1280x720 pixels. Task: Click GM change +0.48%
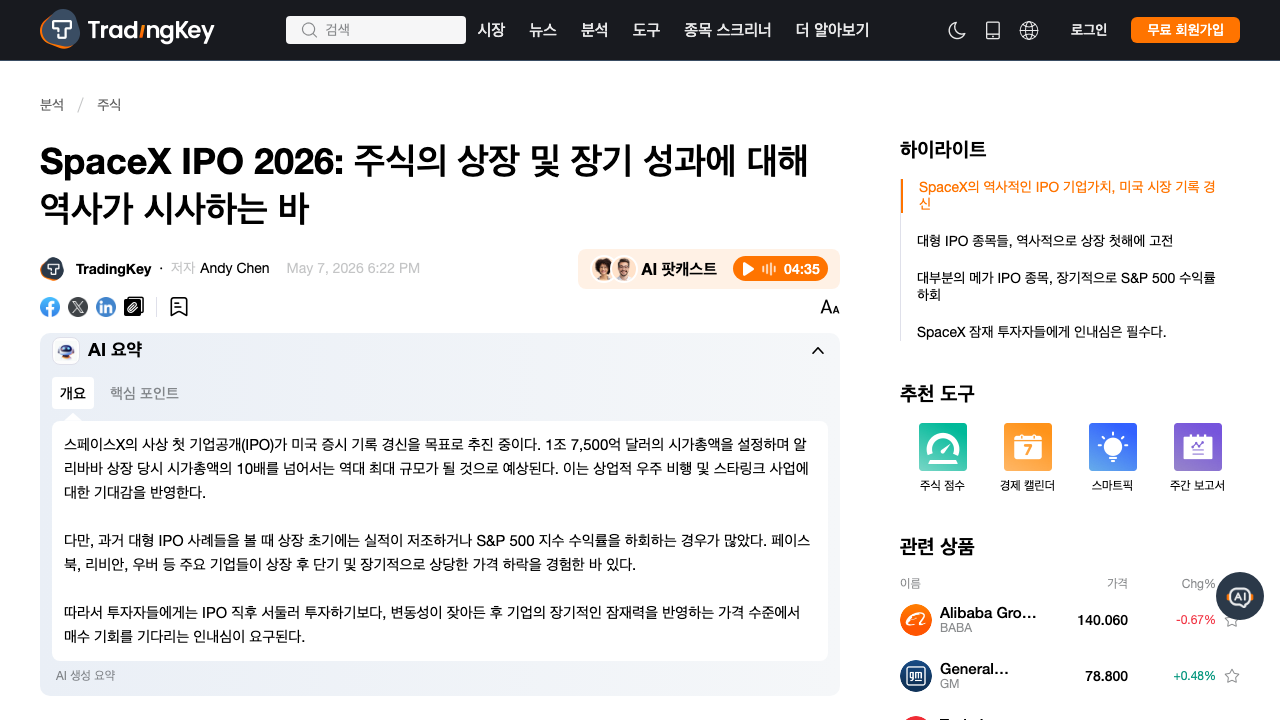coord(1194,676)
